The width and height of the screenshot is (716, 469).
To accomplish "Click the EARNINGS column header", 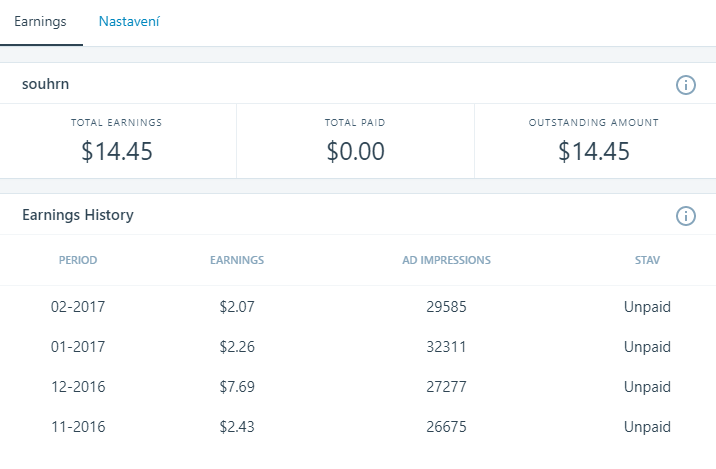I will tap(237, 260).
